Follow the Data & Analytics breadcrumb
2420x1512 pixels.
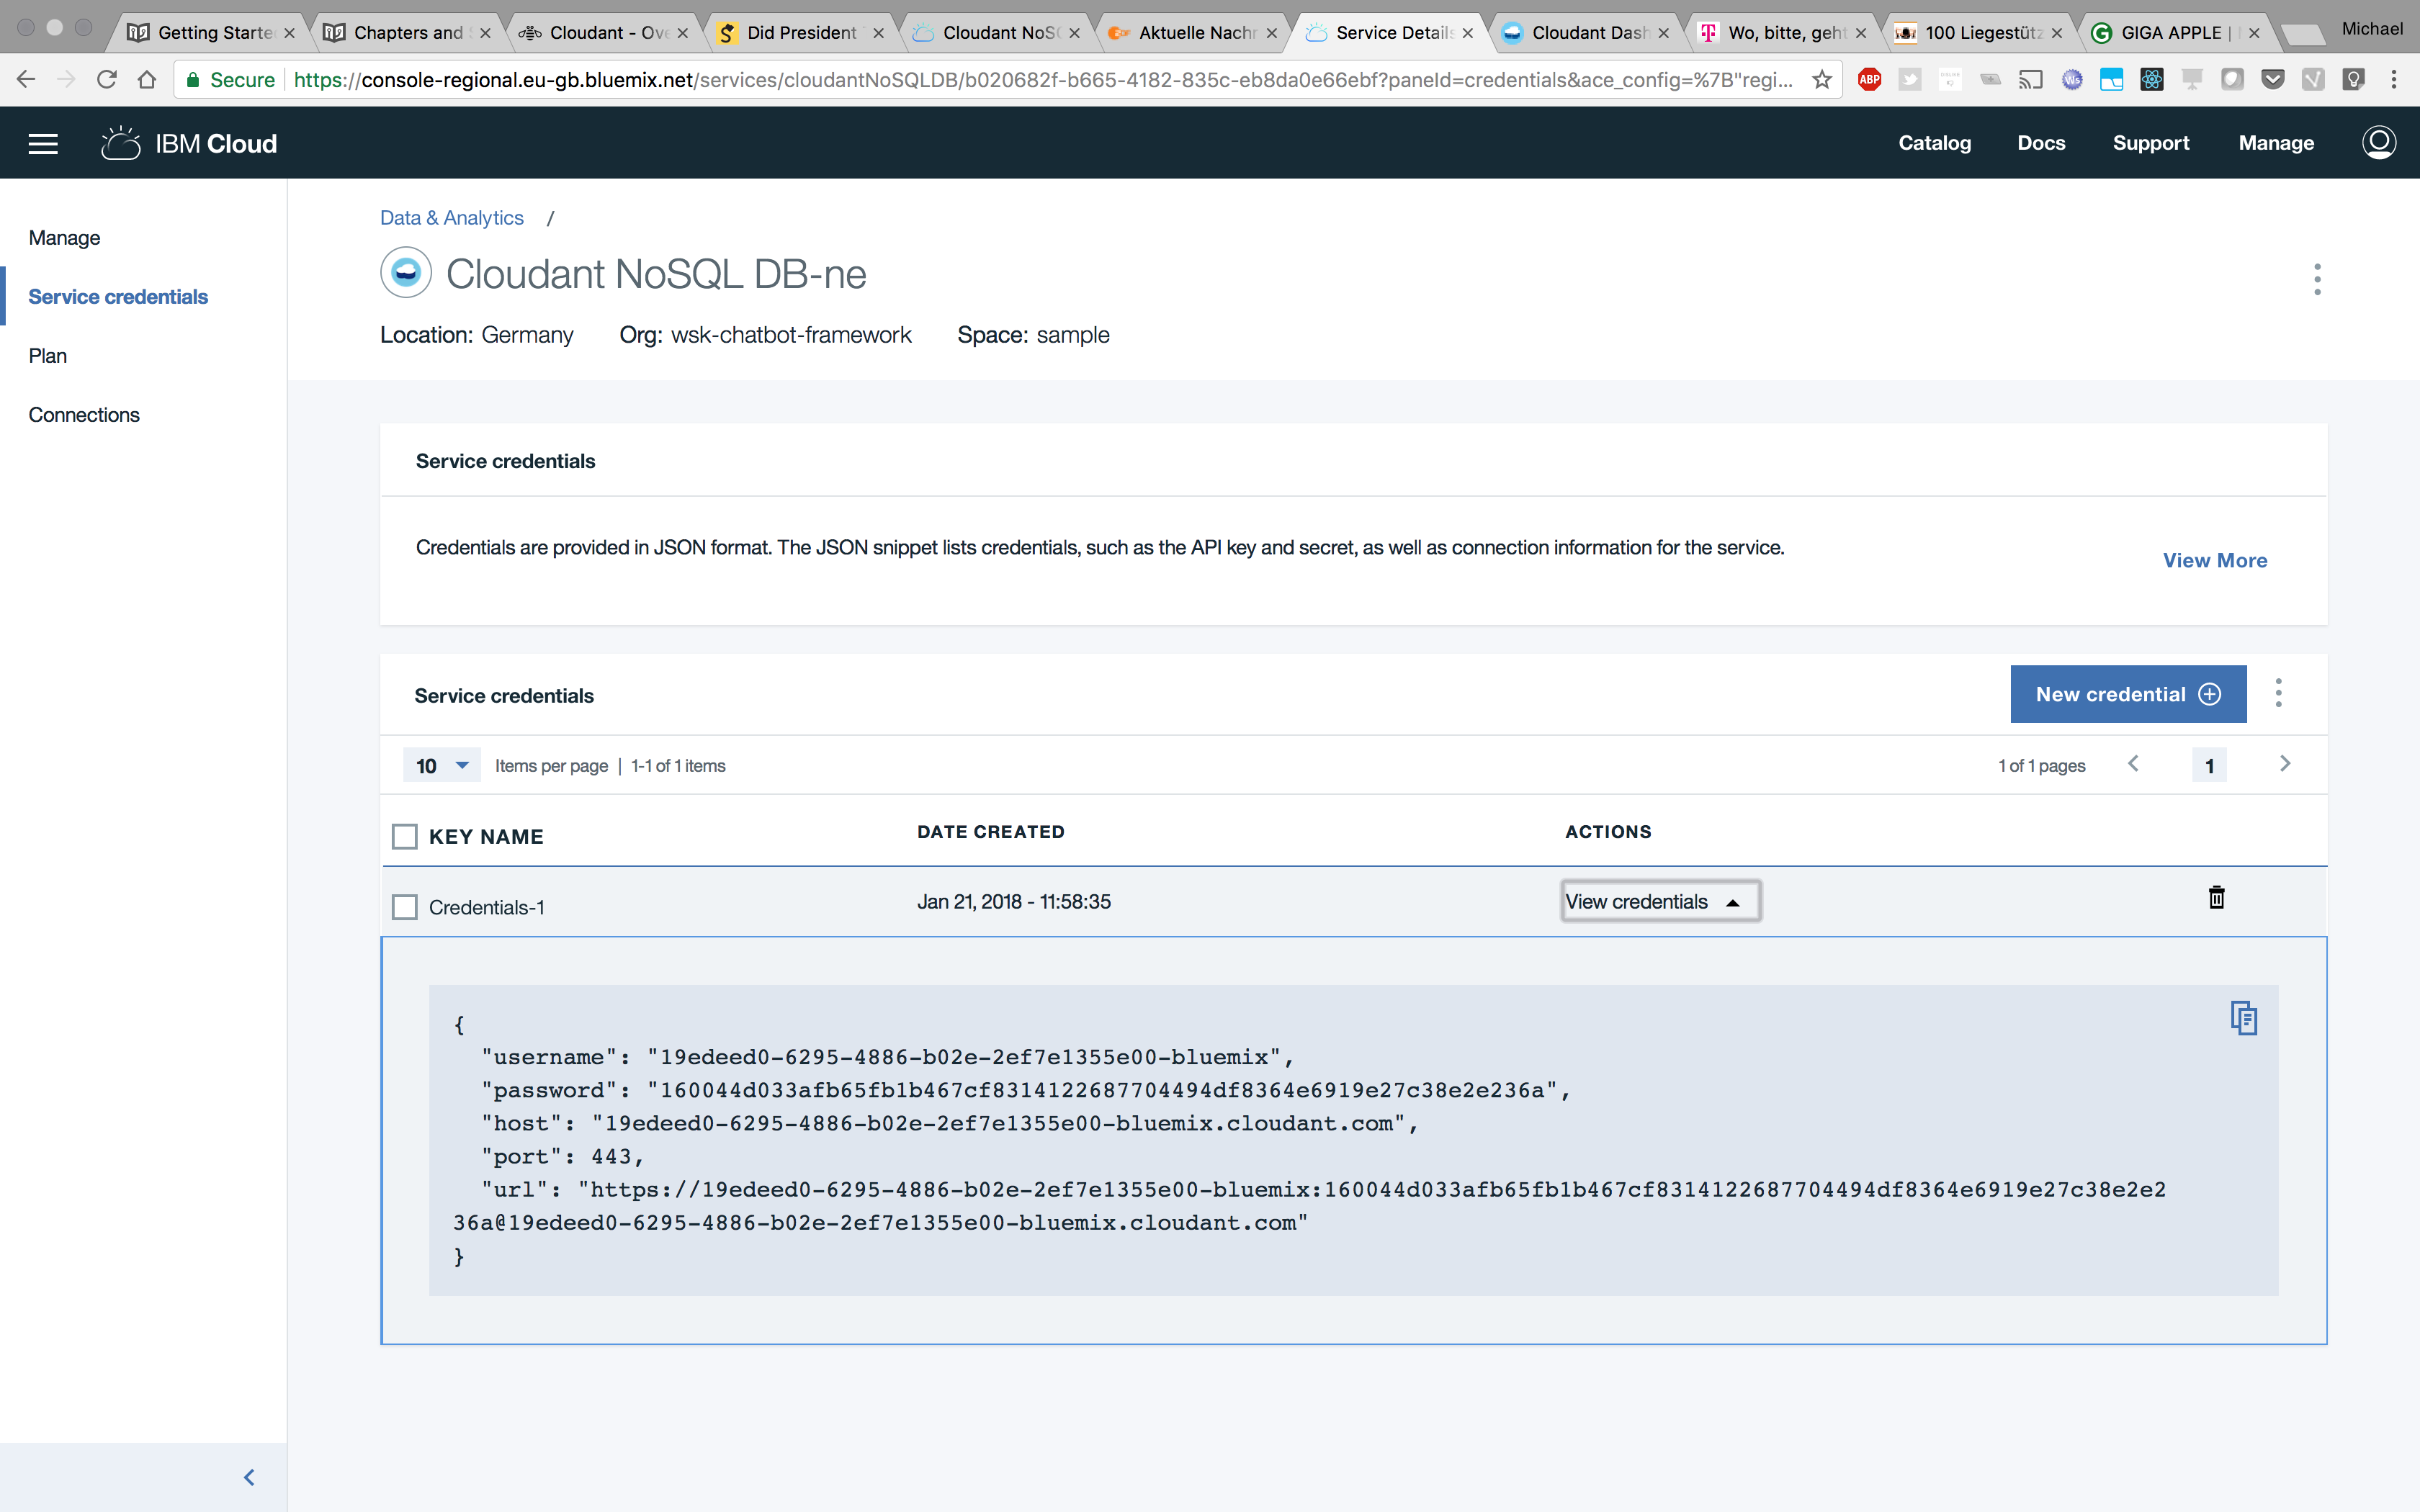pos(451,218)
